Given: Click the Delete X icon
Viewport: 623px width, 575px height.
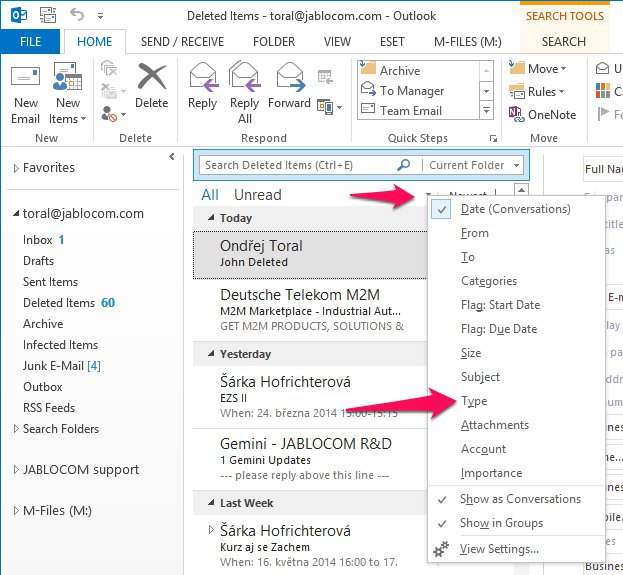Looking at the screenshot, I should [152, 76].
